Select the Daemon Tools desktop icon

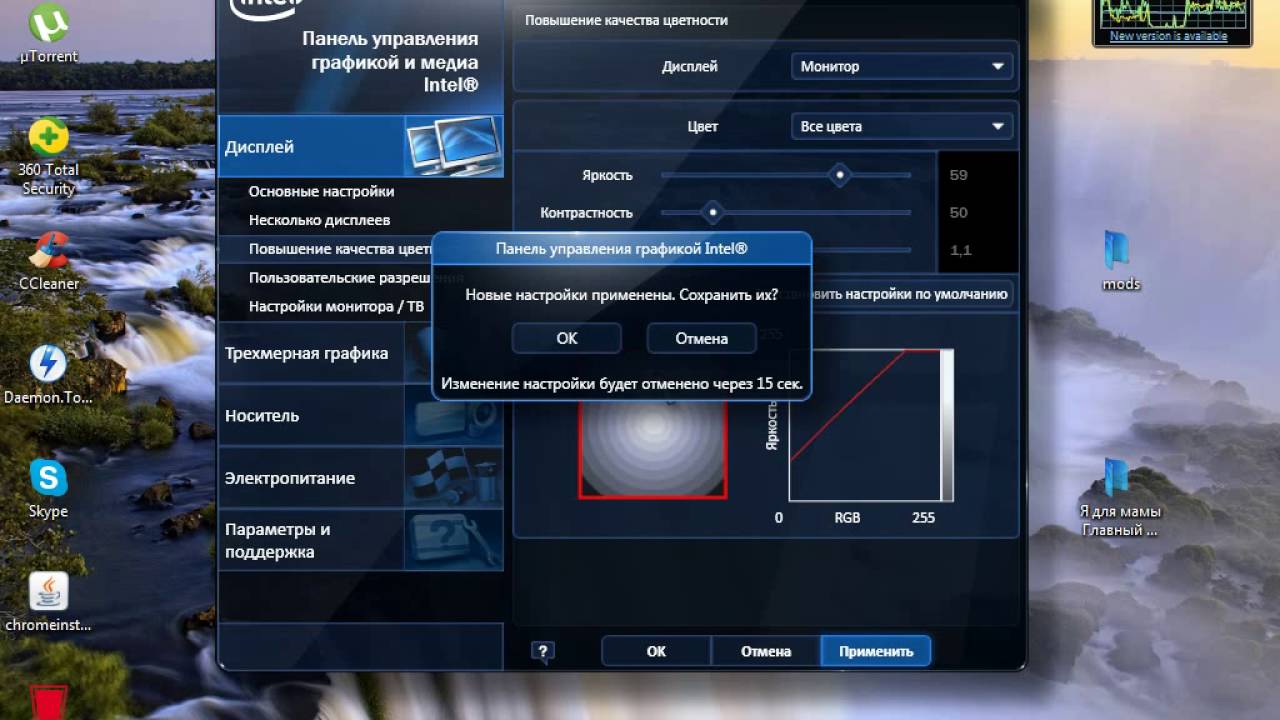[48, 375]
